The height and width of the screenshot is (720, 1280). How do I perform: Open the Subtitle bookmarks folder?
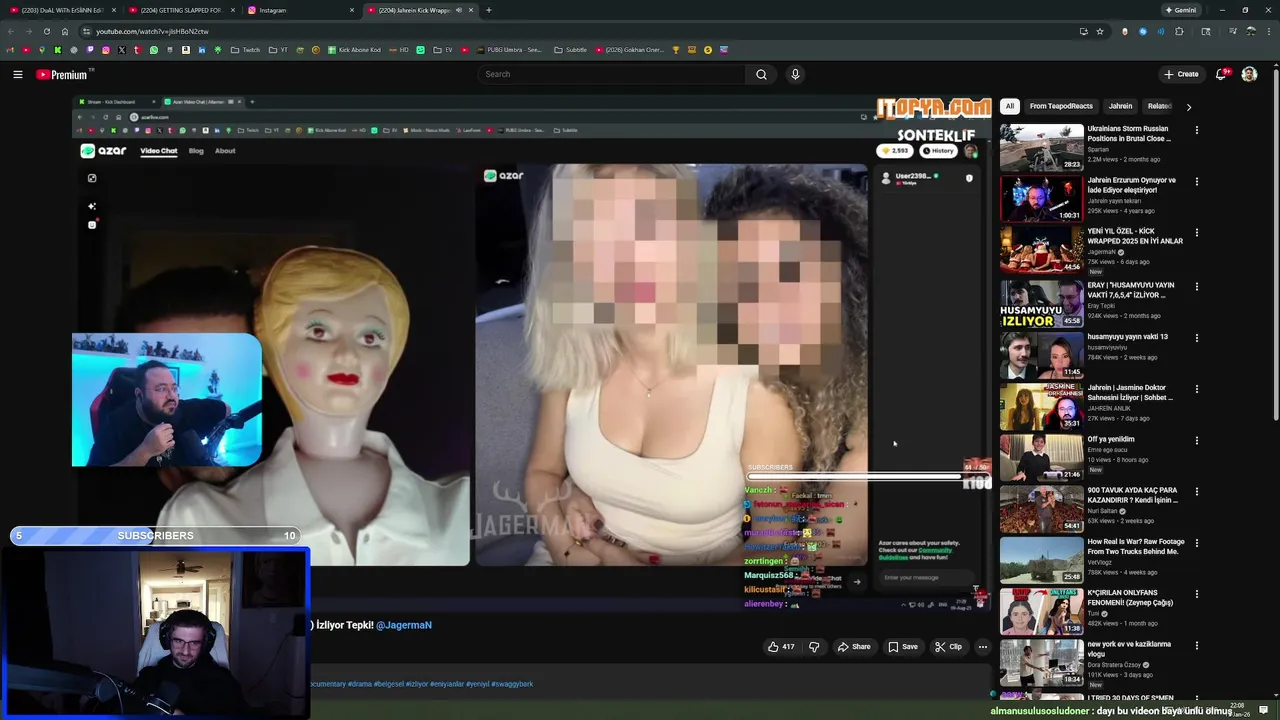click(x=571, y=49)
